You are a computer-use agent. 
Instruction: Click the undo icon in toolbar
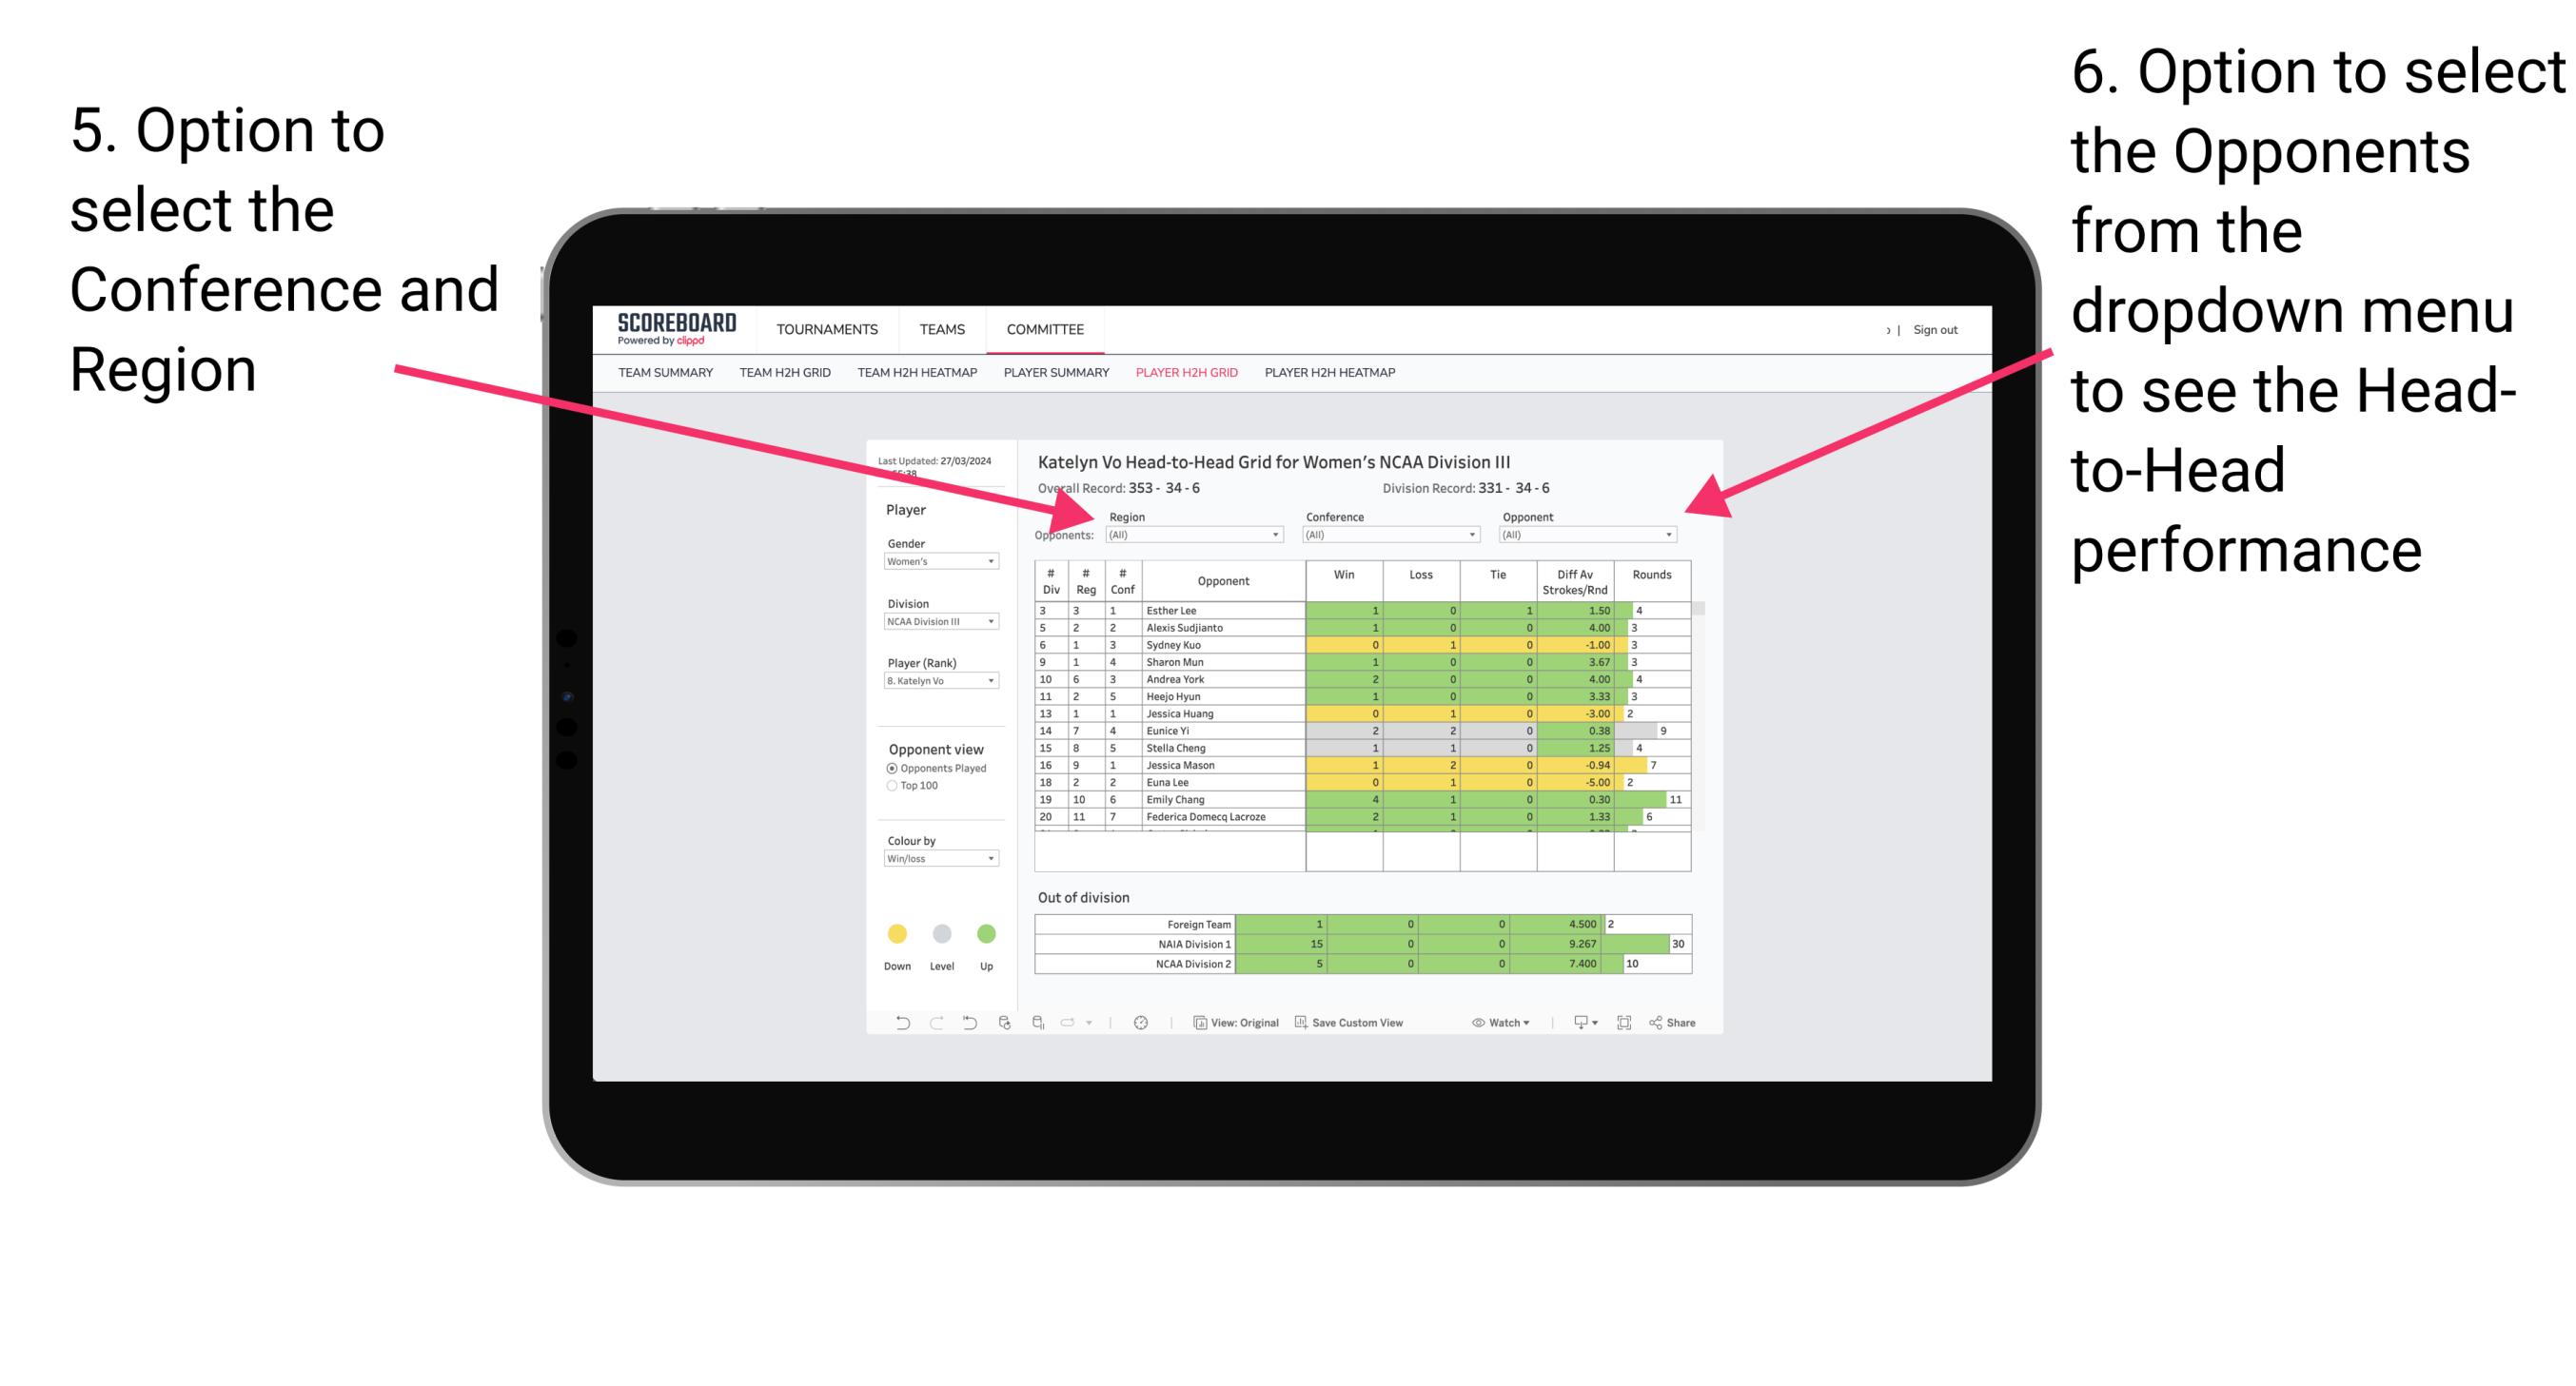point(895,1025)
